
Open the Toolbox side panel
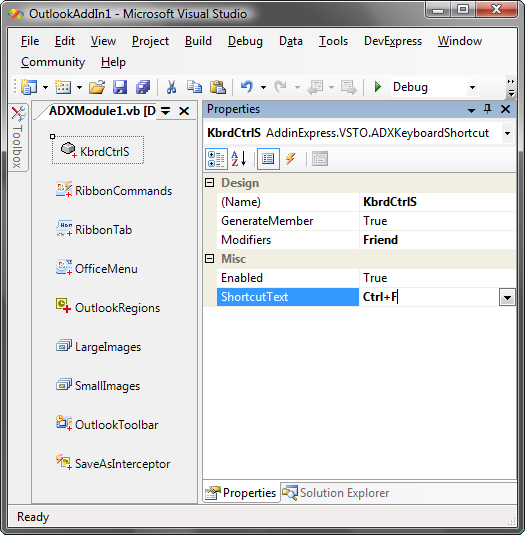pyautogui.click(x=18, y=137)
